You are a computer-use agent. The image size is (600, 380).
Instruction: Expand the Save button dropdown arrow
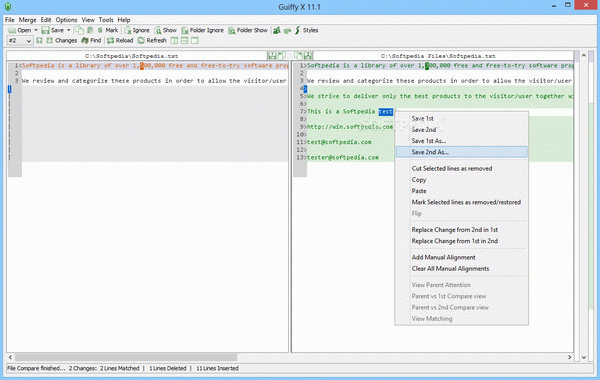point(69,30)
